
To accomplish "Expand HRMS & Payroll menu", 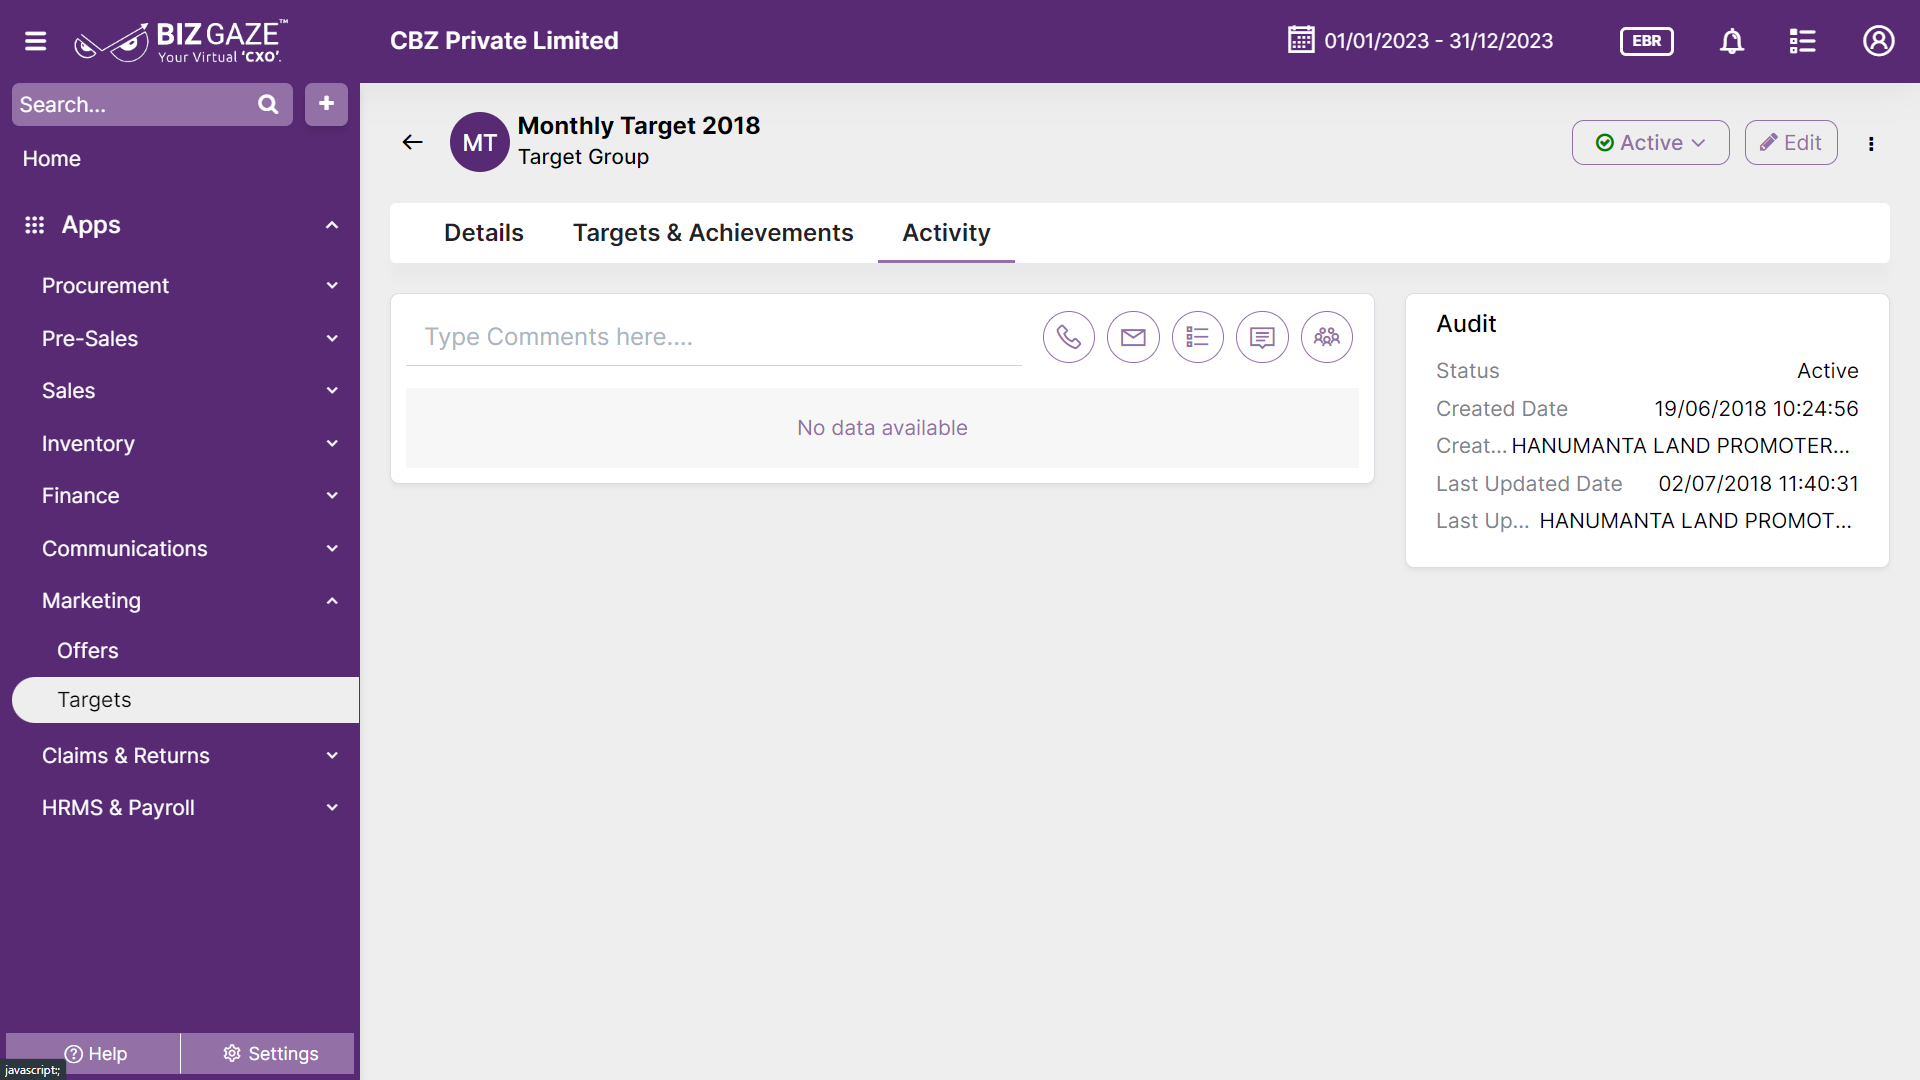I will pyautogui.click(x=190, y=808).
